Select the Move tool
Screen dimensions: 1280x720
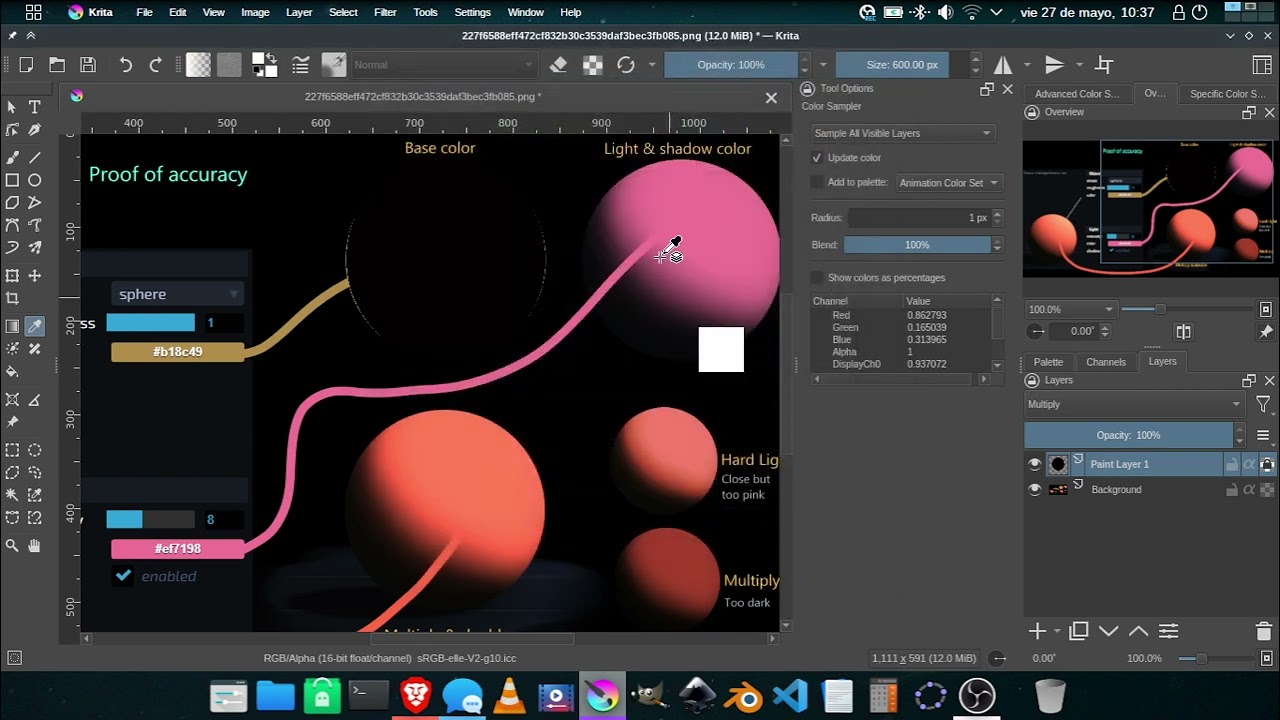[34, 275]
